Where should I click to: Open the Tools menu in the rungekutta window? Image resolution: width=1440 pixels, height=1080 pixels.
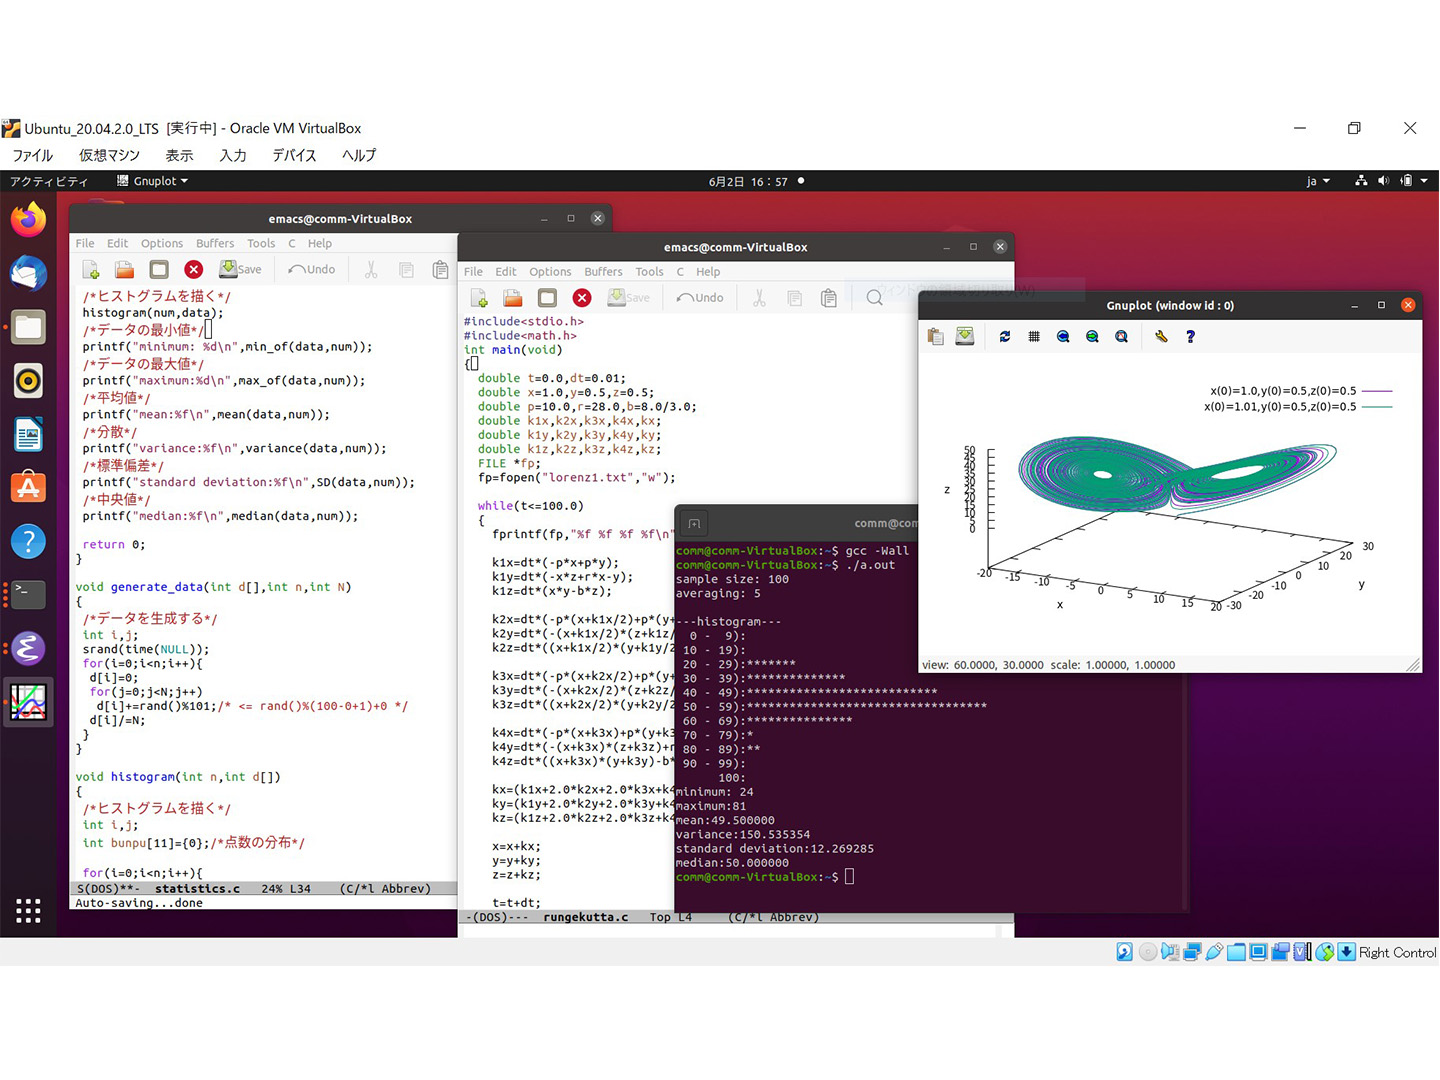tap(649, 271)
